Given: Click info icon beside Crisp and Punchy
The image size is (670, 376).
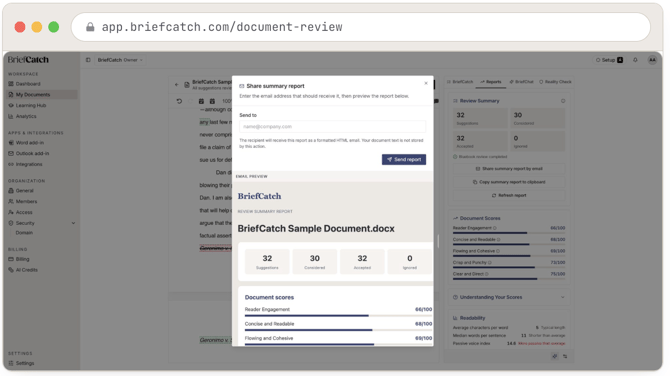Looking at the screenshot, I should (490, 263).
